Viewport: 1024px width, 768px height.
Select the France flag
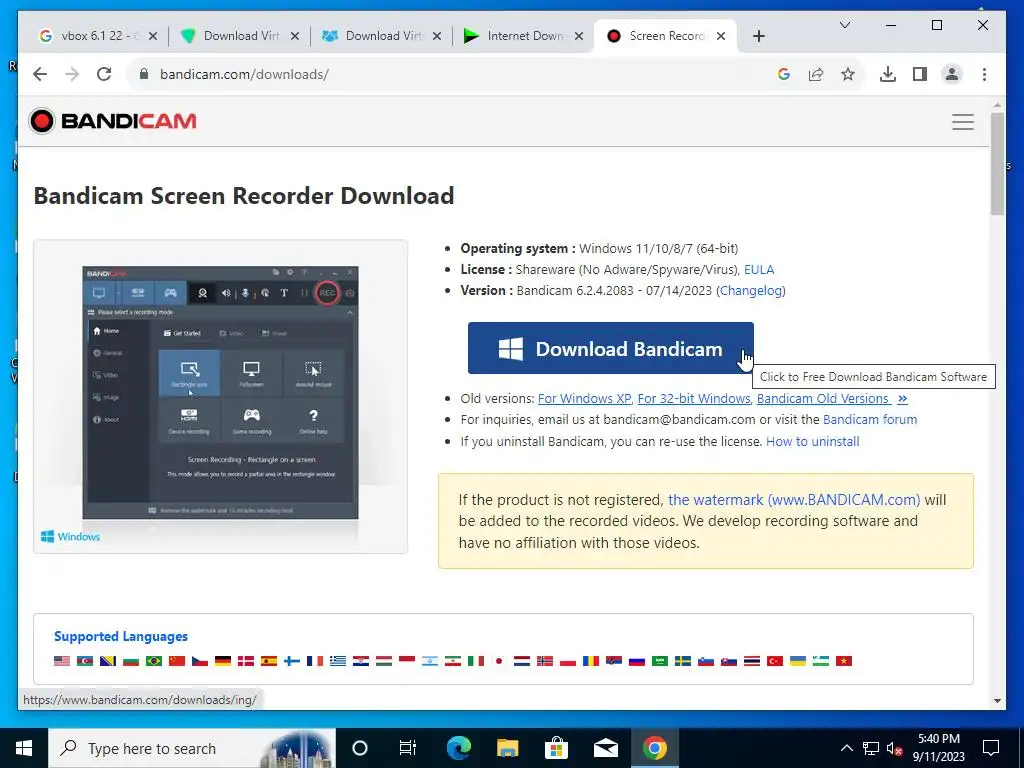(315, 661)
